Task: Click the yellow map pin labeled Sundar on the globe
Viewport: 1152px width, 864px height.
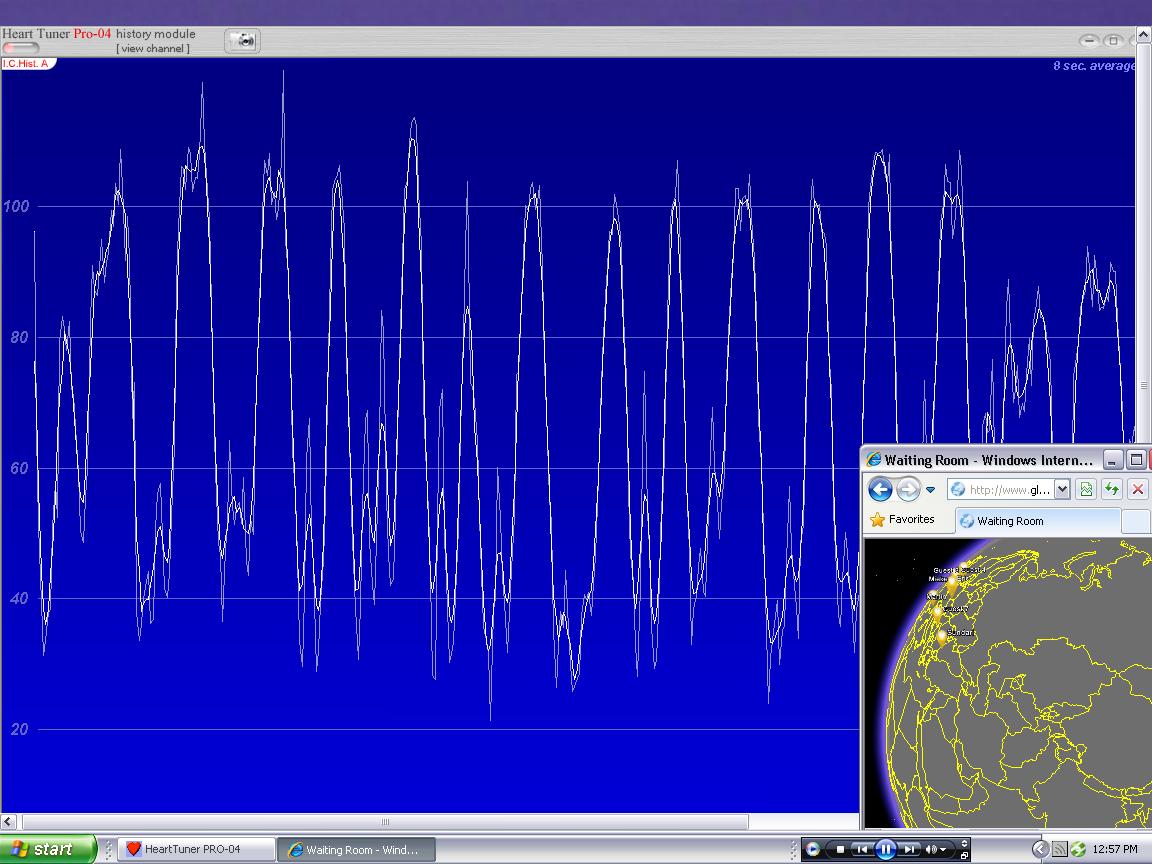Action: [x=942, y=638]
